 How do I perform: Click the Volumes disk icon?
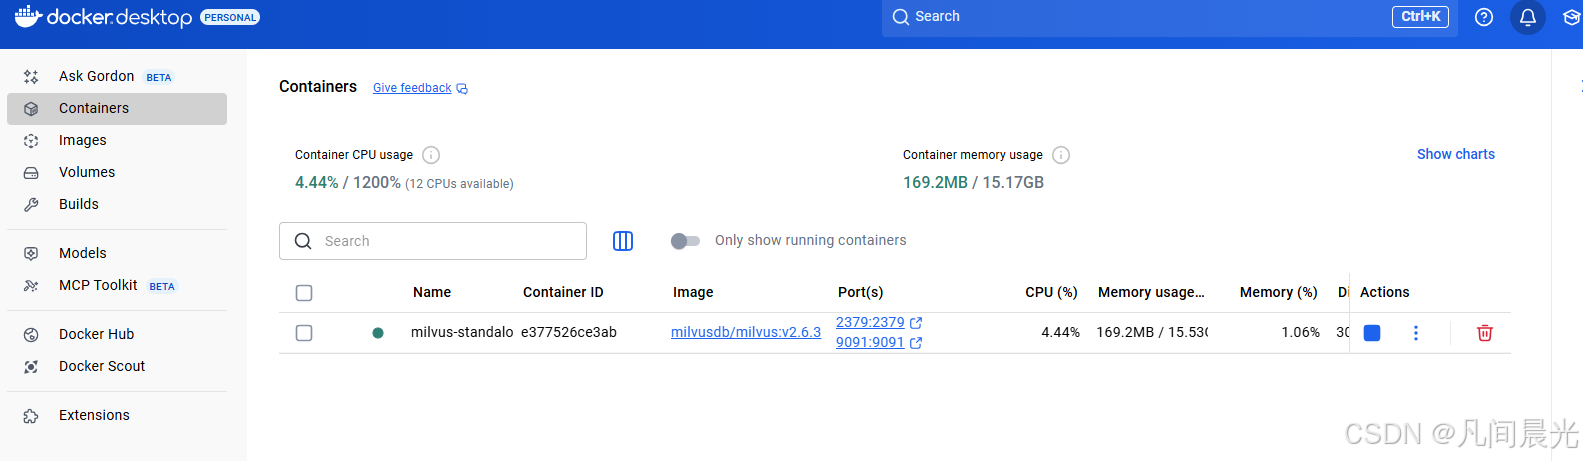[x=31, y=173]
